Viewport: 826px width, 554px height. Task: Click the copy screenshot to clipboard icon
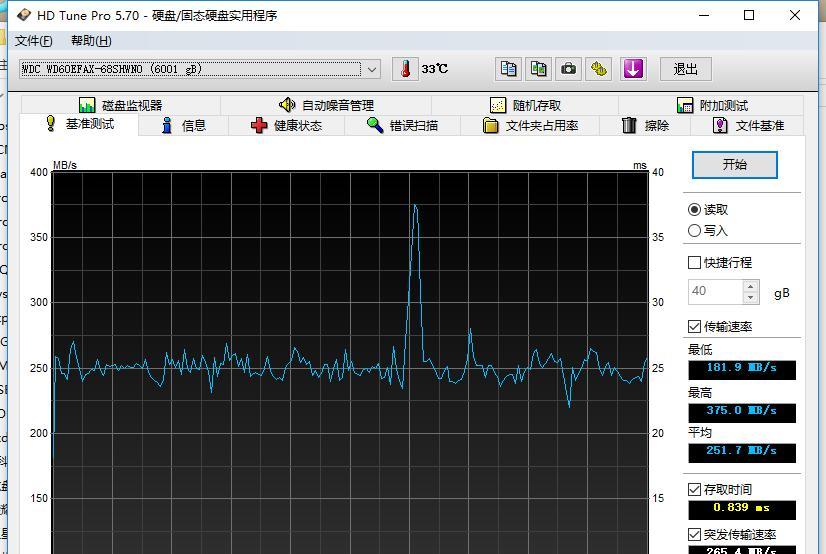click(x=538, y=69)
